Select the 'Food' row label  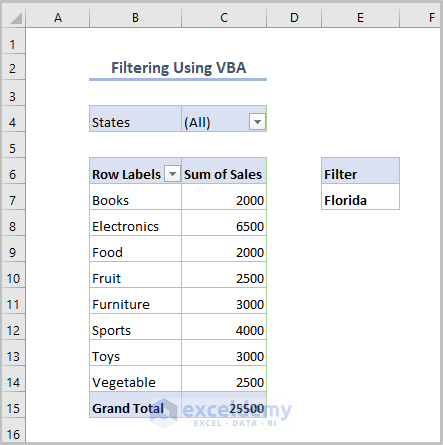(x=135, y=249)
